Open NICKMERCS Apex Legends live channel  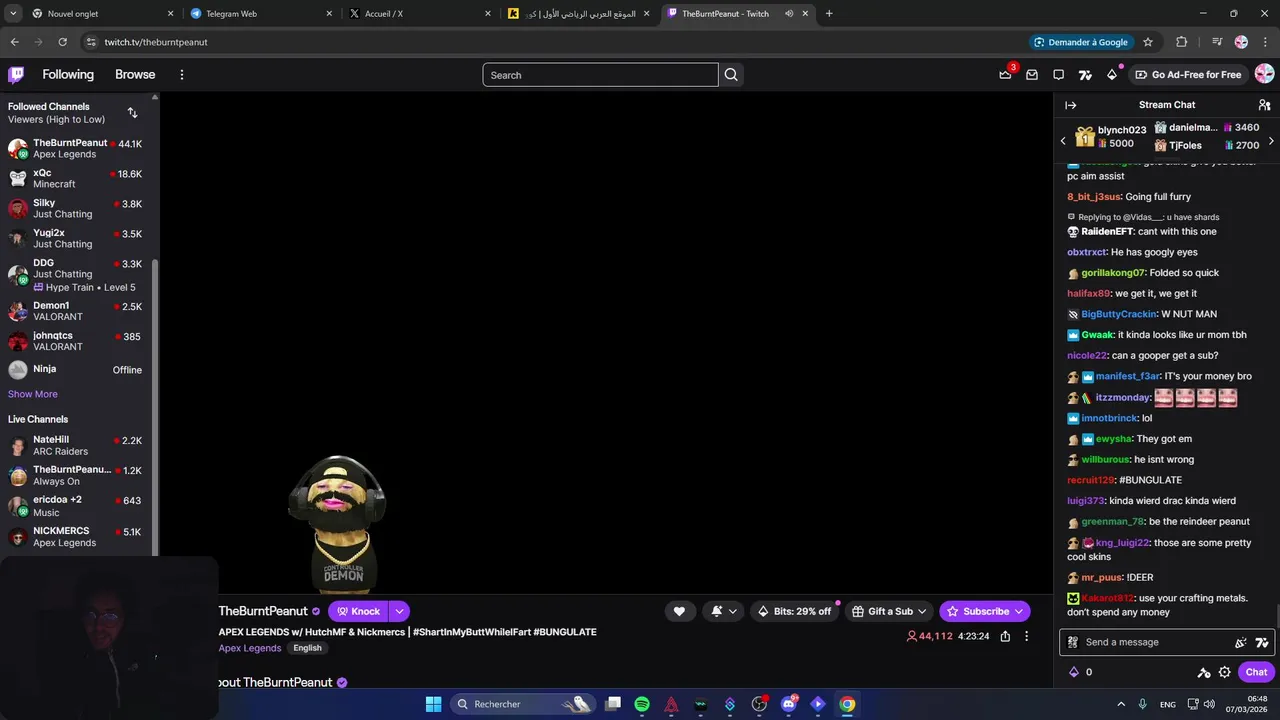point(77,536)
